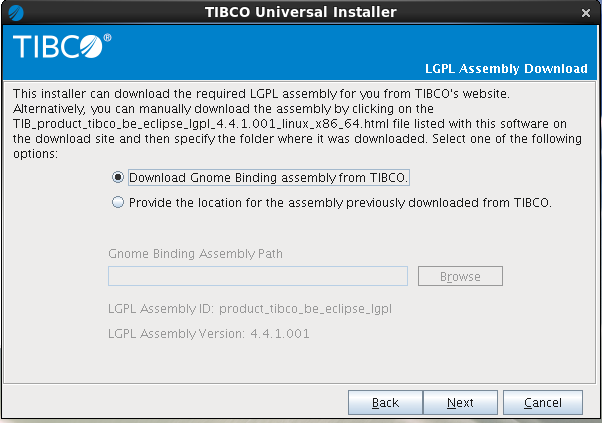Click the TIBCO window icon in title bar
The width and height of the screenshot is (602, 423).
pyautogui.click(x=16, y=13)
